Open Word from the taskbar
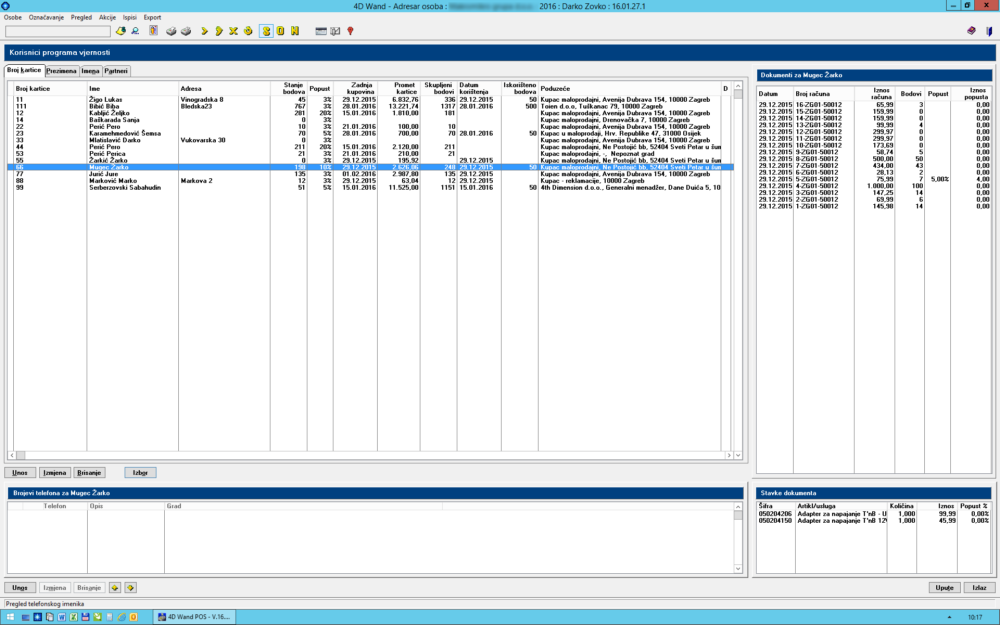Viewport: 1000px width, 625px height. (x=62, y=617)
